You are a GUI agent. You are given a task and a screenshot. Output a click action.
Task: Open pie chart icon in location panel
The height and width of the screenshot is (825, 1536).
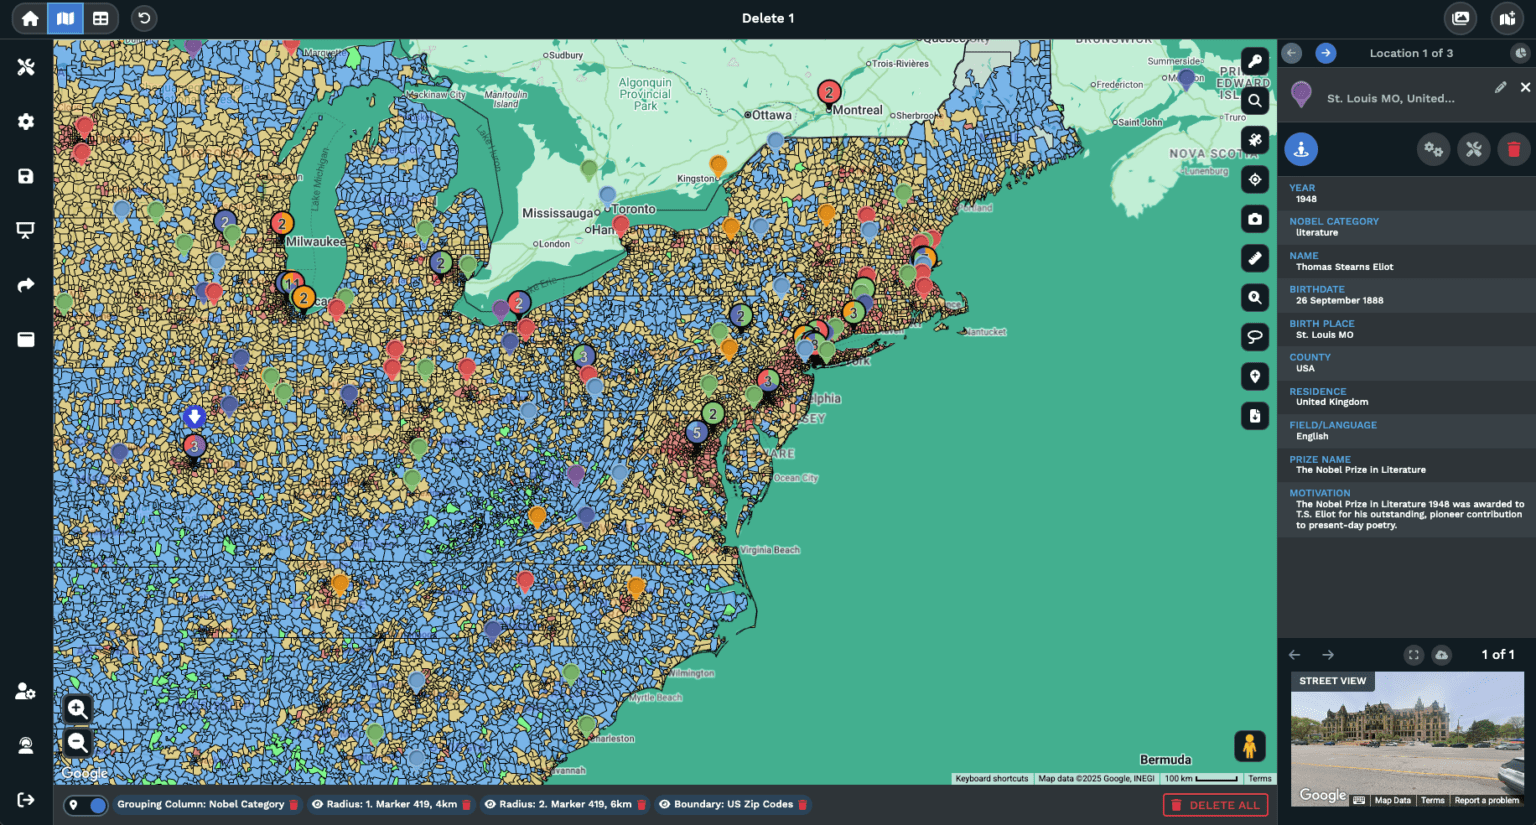[x=1520, y=53]
